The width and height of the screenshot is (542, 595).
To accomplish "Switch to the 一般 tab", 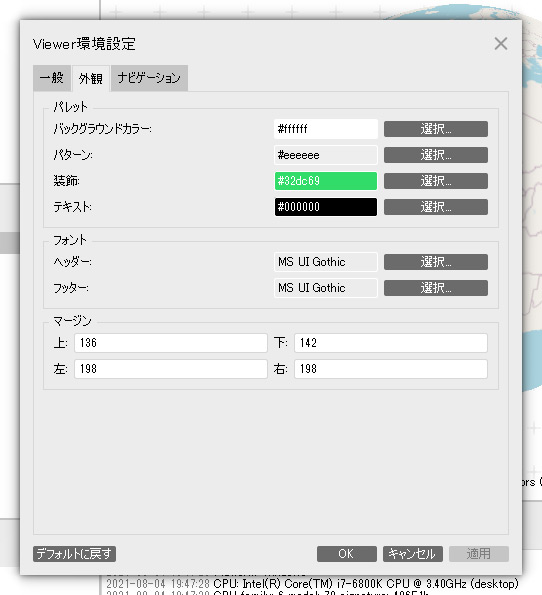I will pyautogui.click(x=52, y=78).
